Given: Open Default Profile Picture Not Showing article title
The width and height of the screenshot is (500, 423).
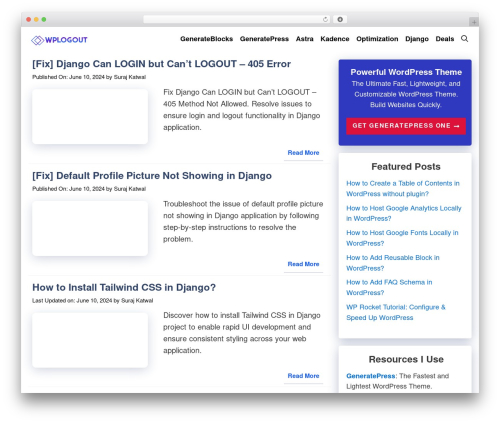Looking at the screenshot, I should click(x=152, y=176).
